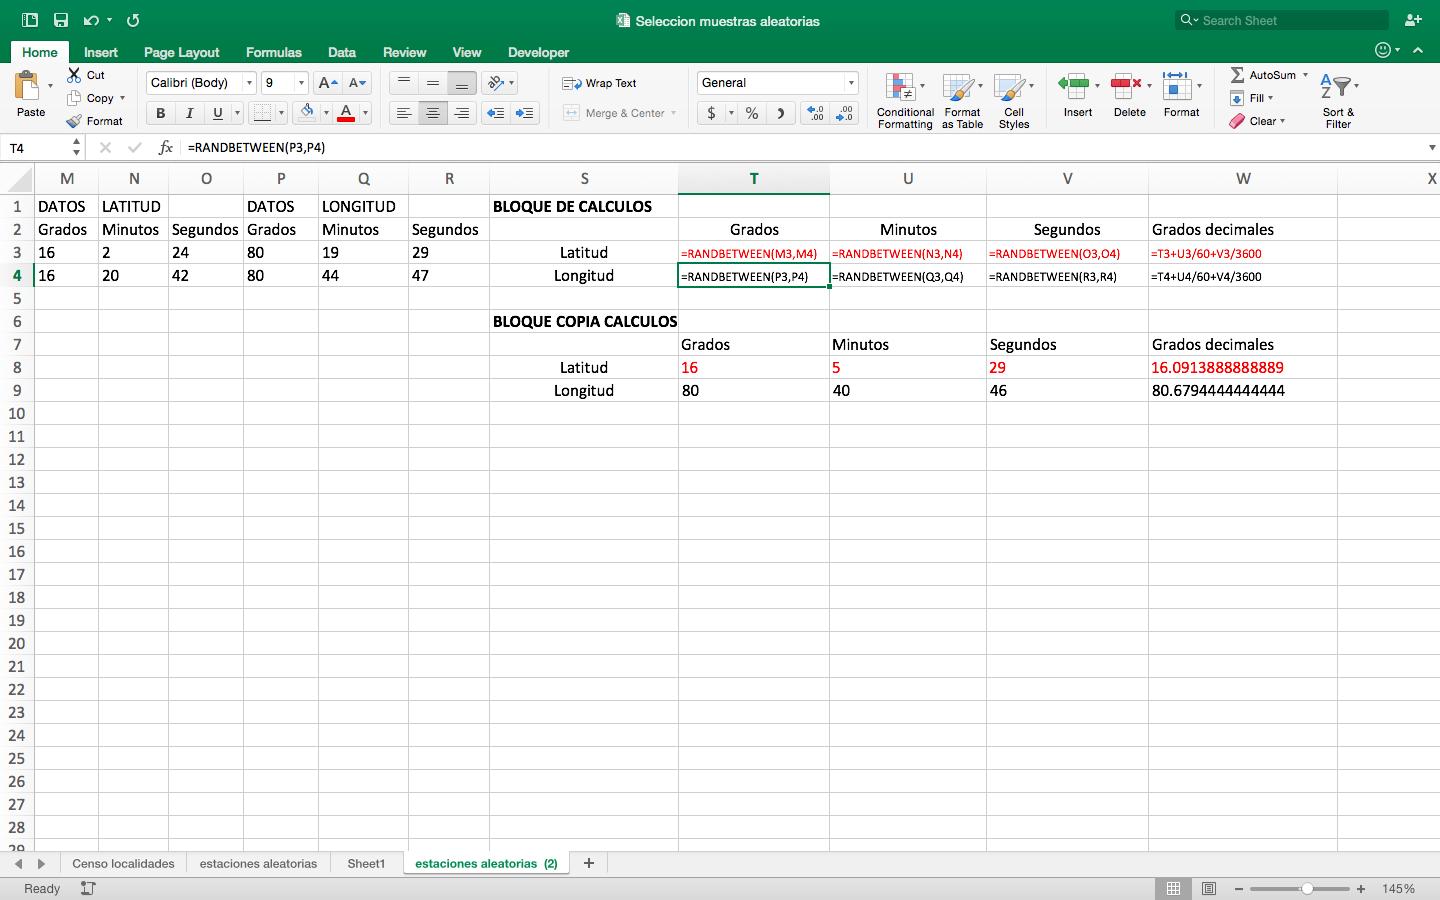
Task: Click the AutoSum button
Action: coord(1262,75)
